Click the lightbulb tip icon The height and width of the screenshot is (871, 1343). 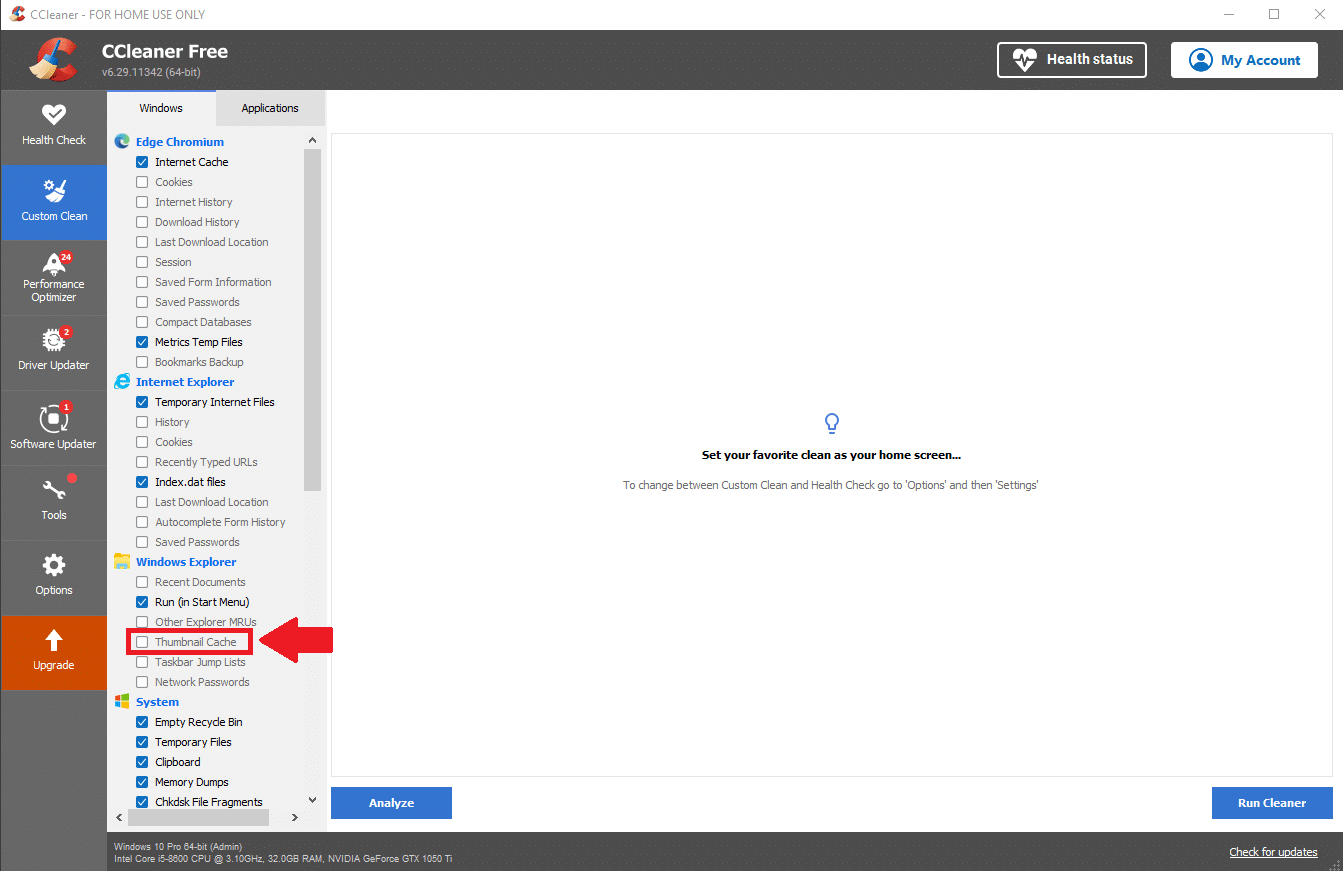pyautogui.click(x=831, y=424)
